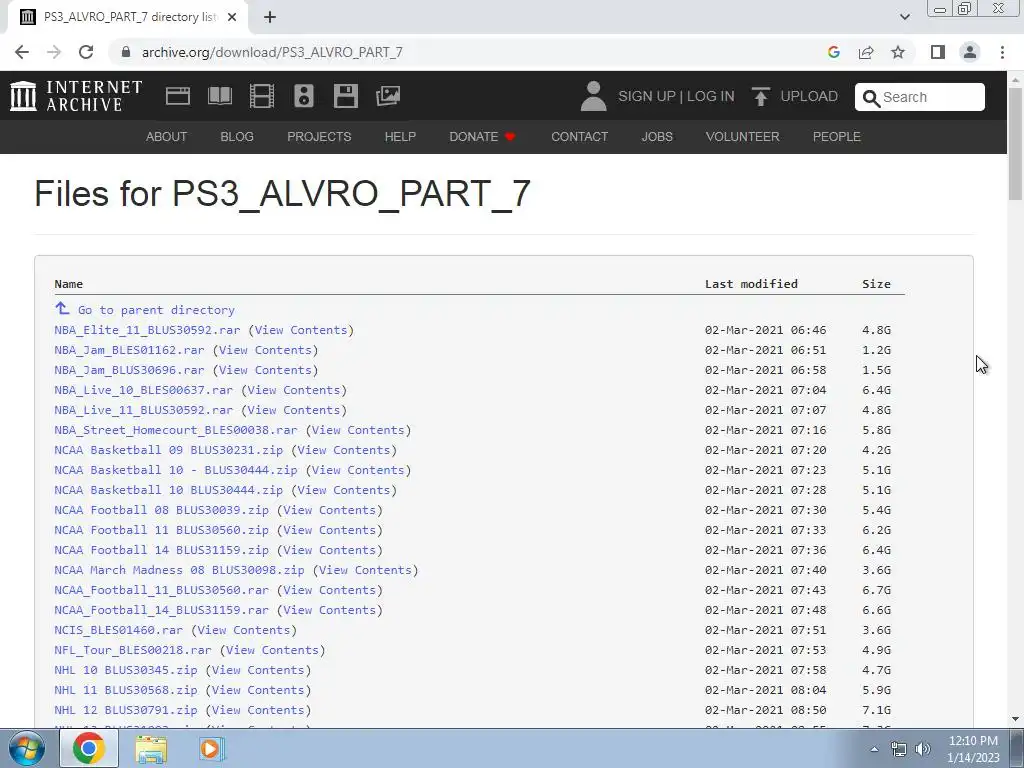This screenshot has width=1024, height=768.
Task: Open the VOLUNTEER menu item
Action: [x=743, y=136]
